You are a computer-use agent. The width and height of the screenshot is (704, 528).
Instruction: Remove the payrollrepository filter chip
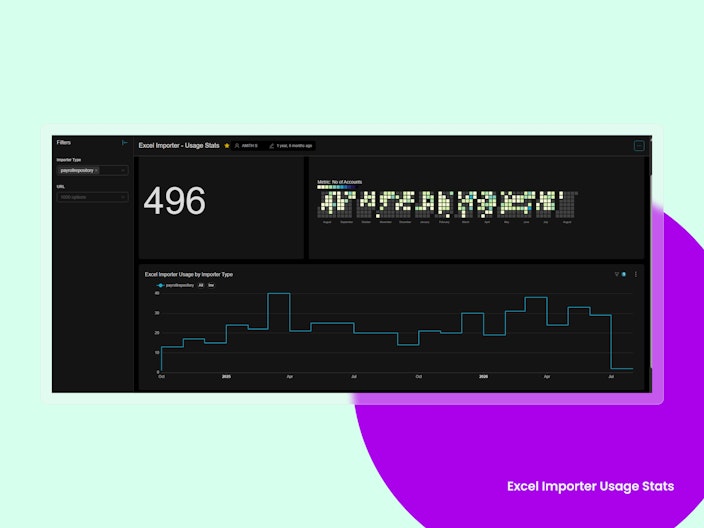[x=96, y=171]
